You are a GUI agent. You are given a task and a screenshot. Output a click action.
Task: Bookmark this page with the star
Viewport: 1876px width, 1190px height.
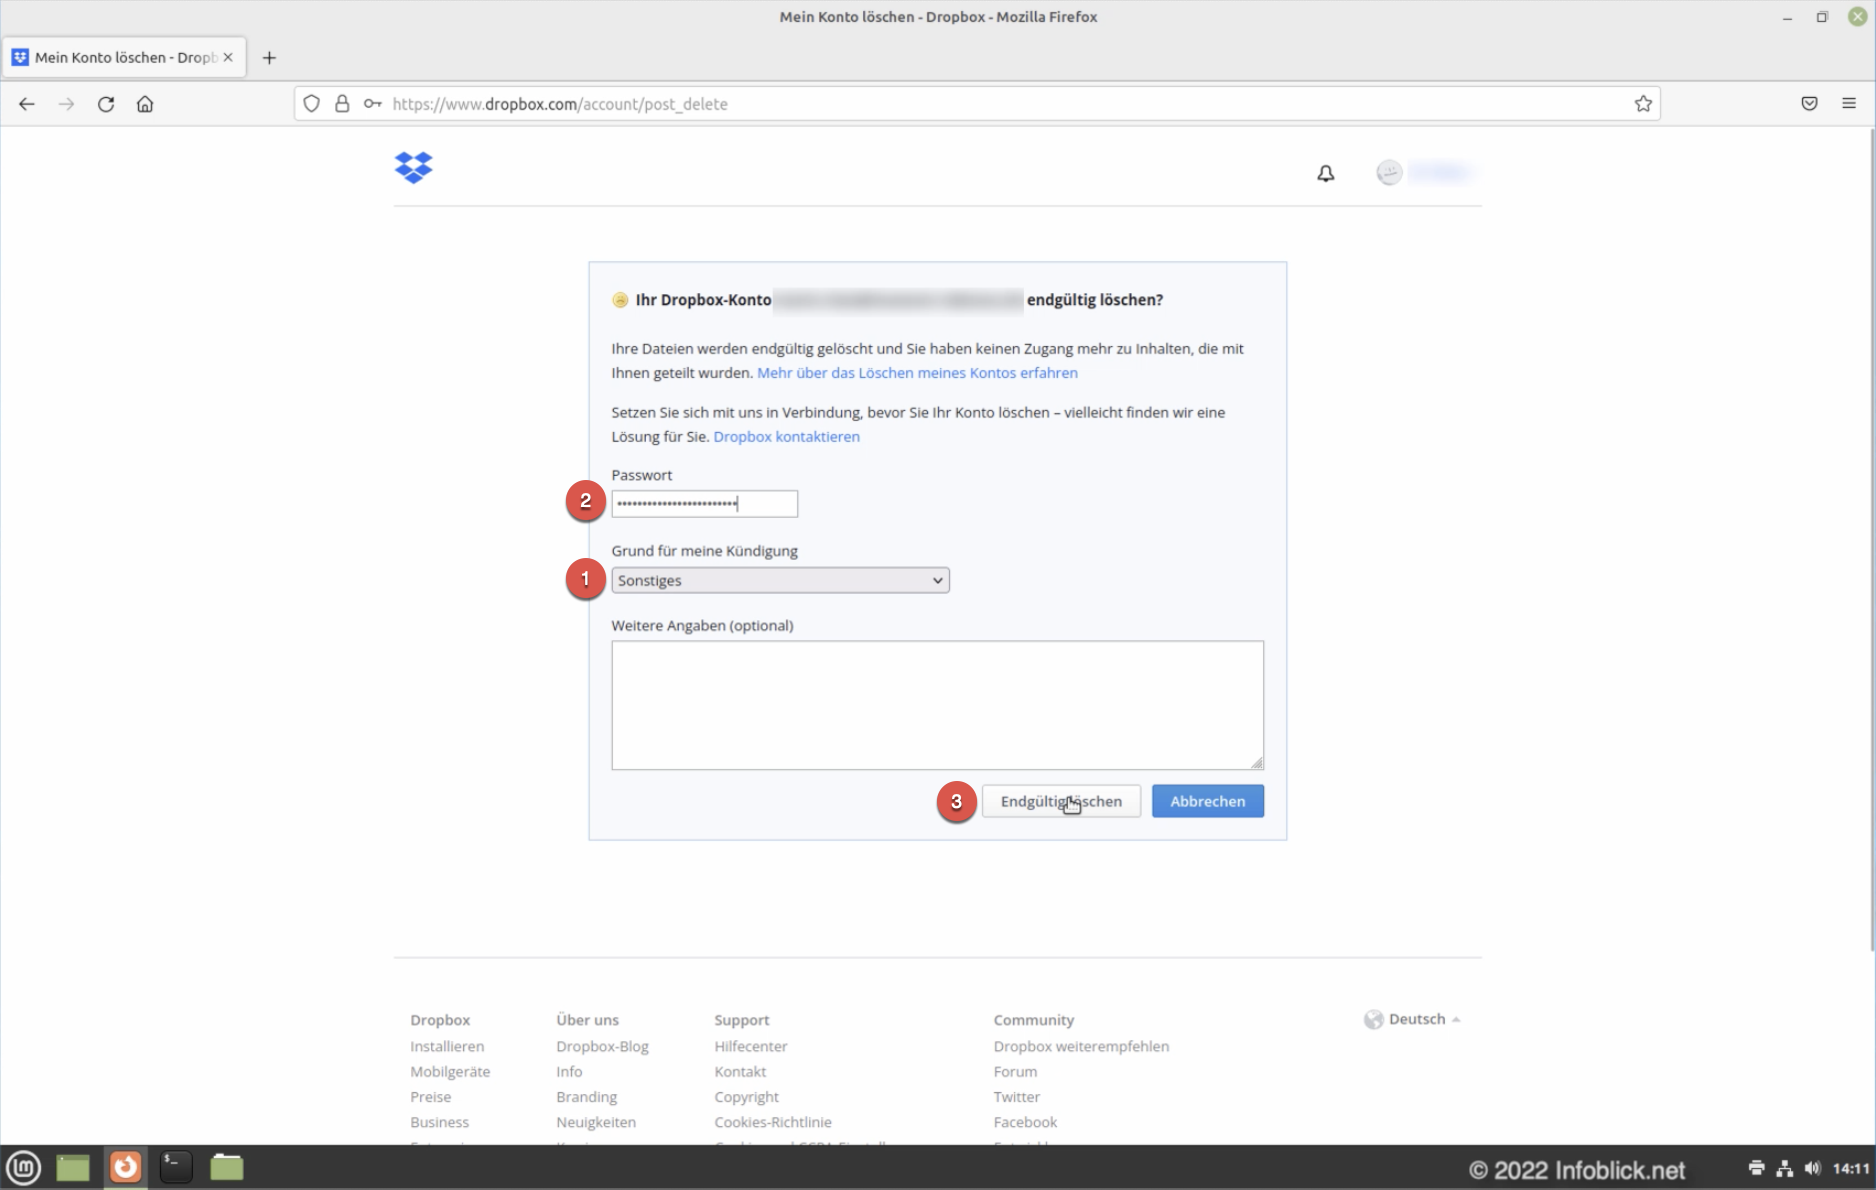coord(1643,104)
